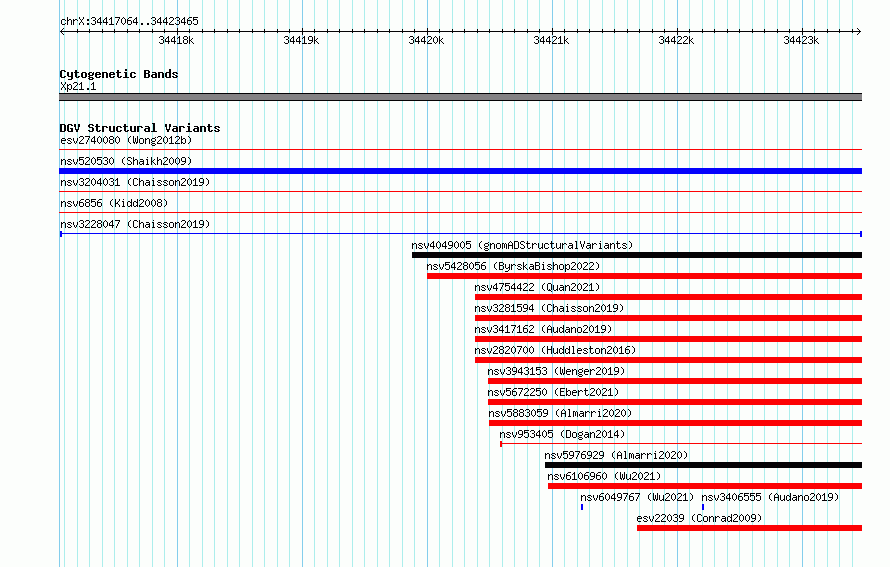Viewport: 890px width, 567px height.
Task: Select the red nsv4754422 Quan2021 bar
Action: click(x=669, y=297)
